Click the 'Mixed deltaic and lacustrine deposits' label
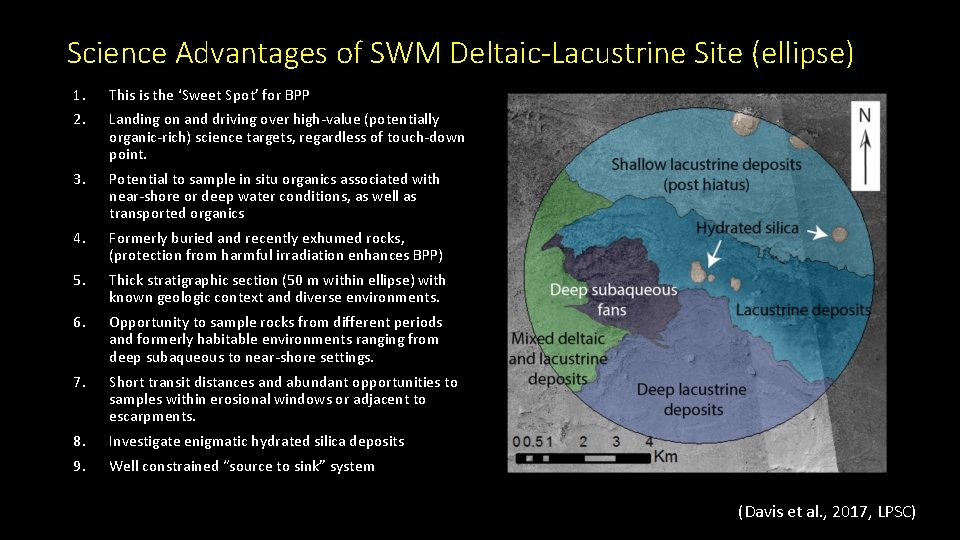This screenshot has width=960, height=540. [x=558, y=359]
